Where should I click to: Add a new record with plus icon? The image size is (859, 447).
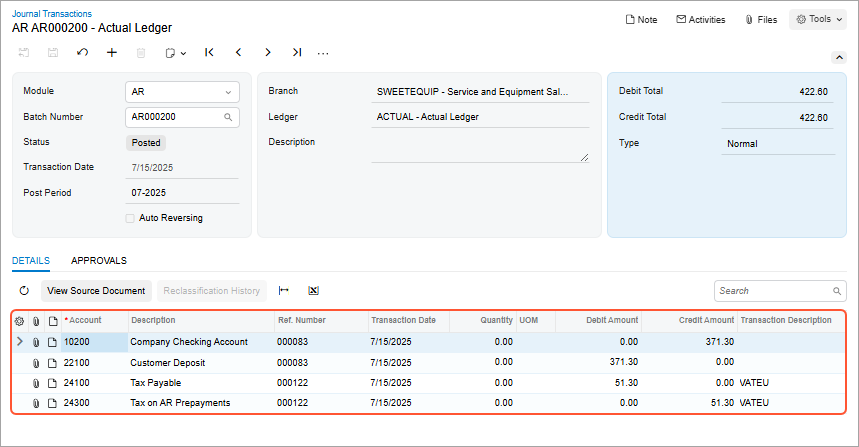(111, 52)
